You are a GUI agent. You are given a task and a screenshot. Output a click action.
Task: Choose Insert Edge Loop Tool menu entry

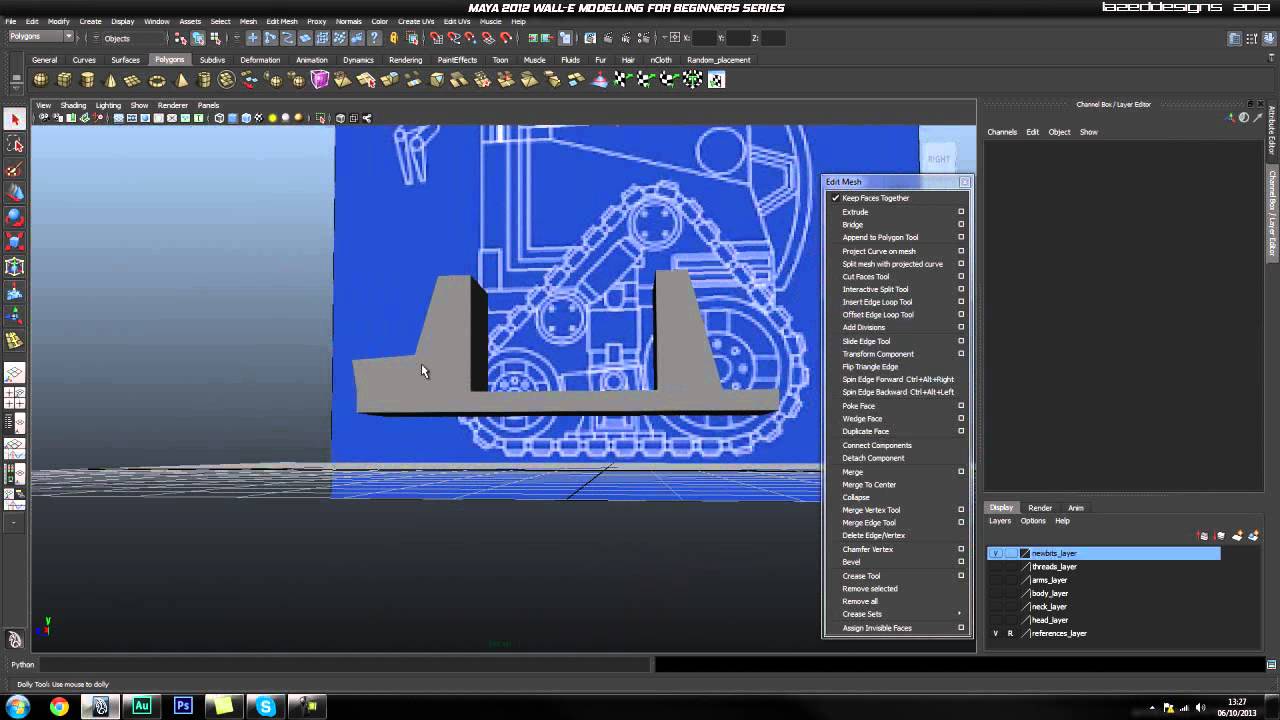click(877, 302)
